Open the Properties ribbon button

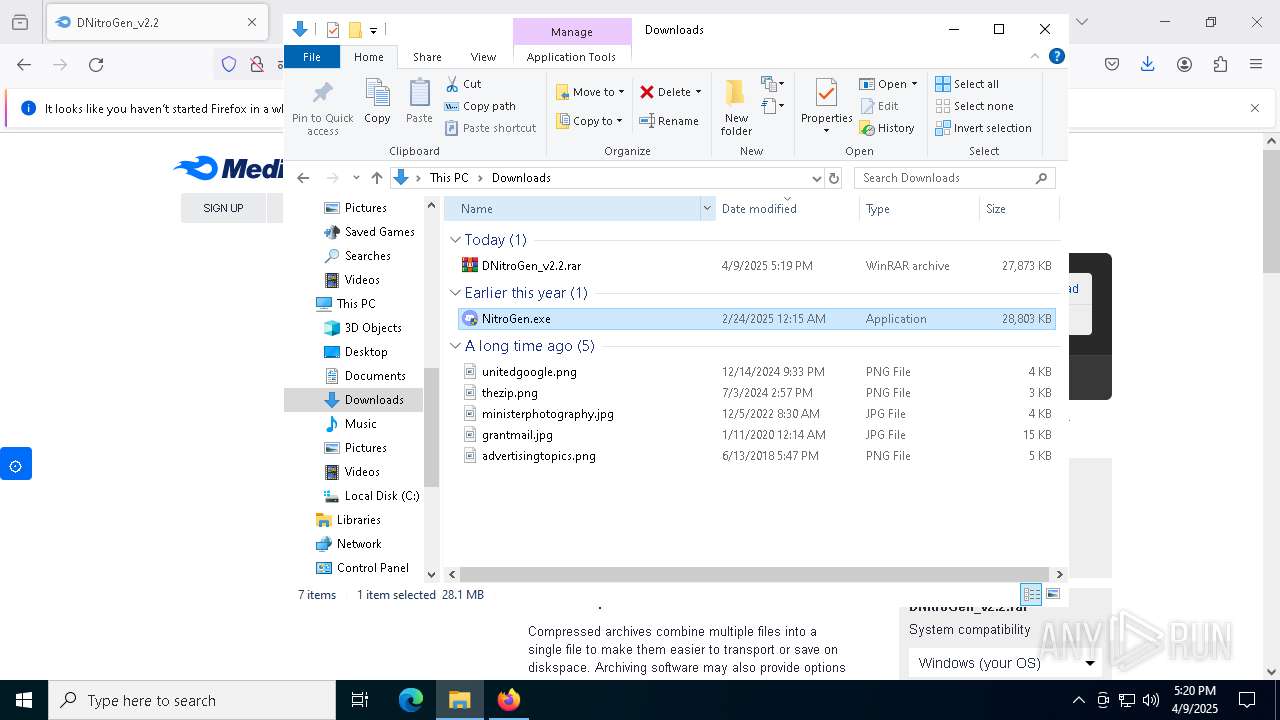[x=826, y=106]
